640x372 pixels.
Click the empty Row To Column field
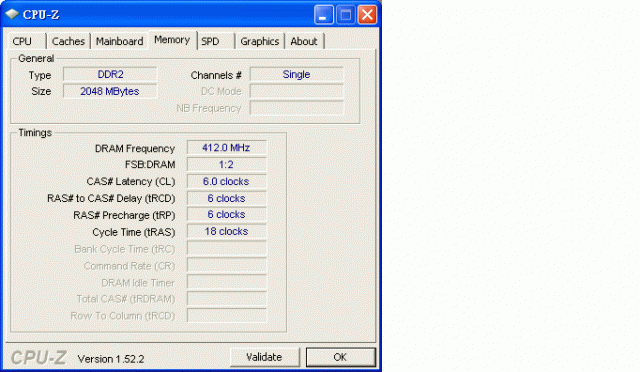[227, 315]
